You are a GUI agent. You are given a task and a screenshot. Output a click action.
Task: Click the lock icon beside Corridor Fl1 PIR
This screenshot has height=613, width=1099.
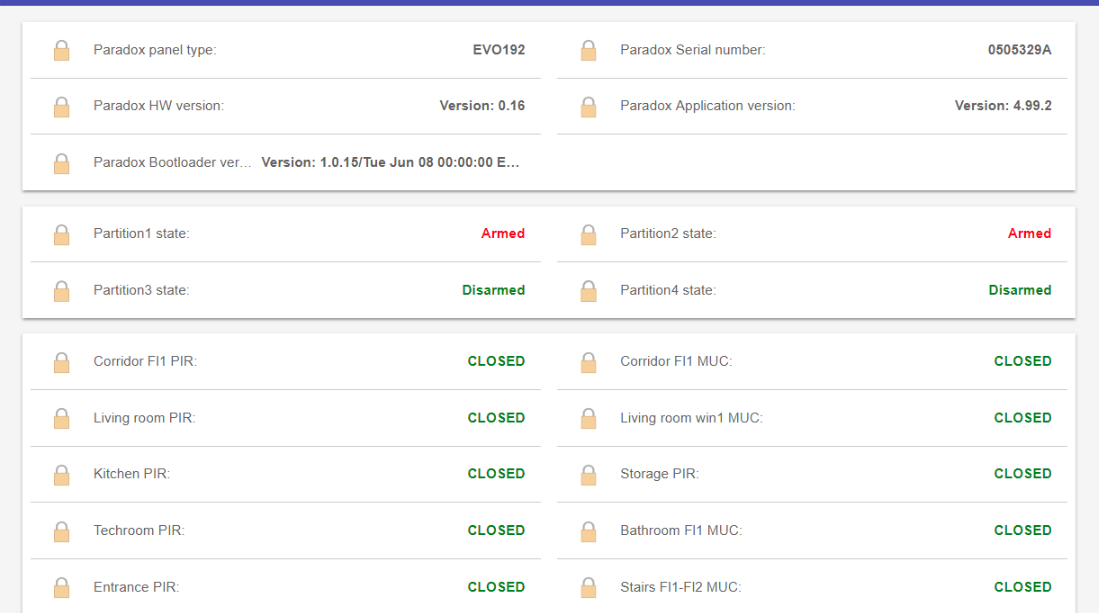pyautogui.click(x=61, y=362)
